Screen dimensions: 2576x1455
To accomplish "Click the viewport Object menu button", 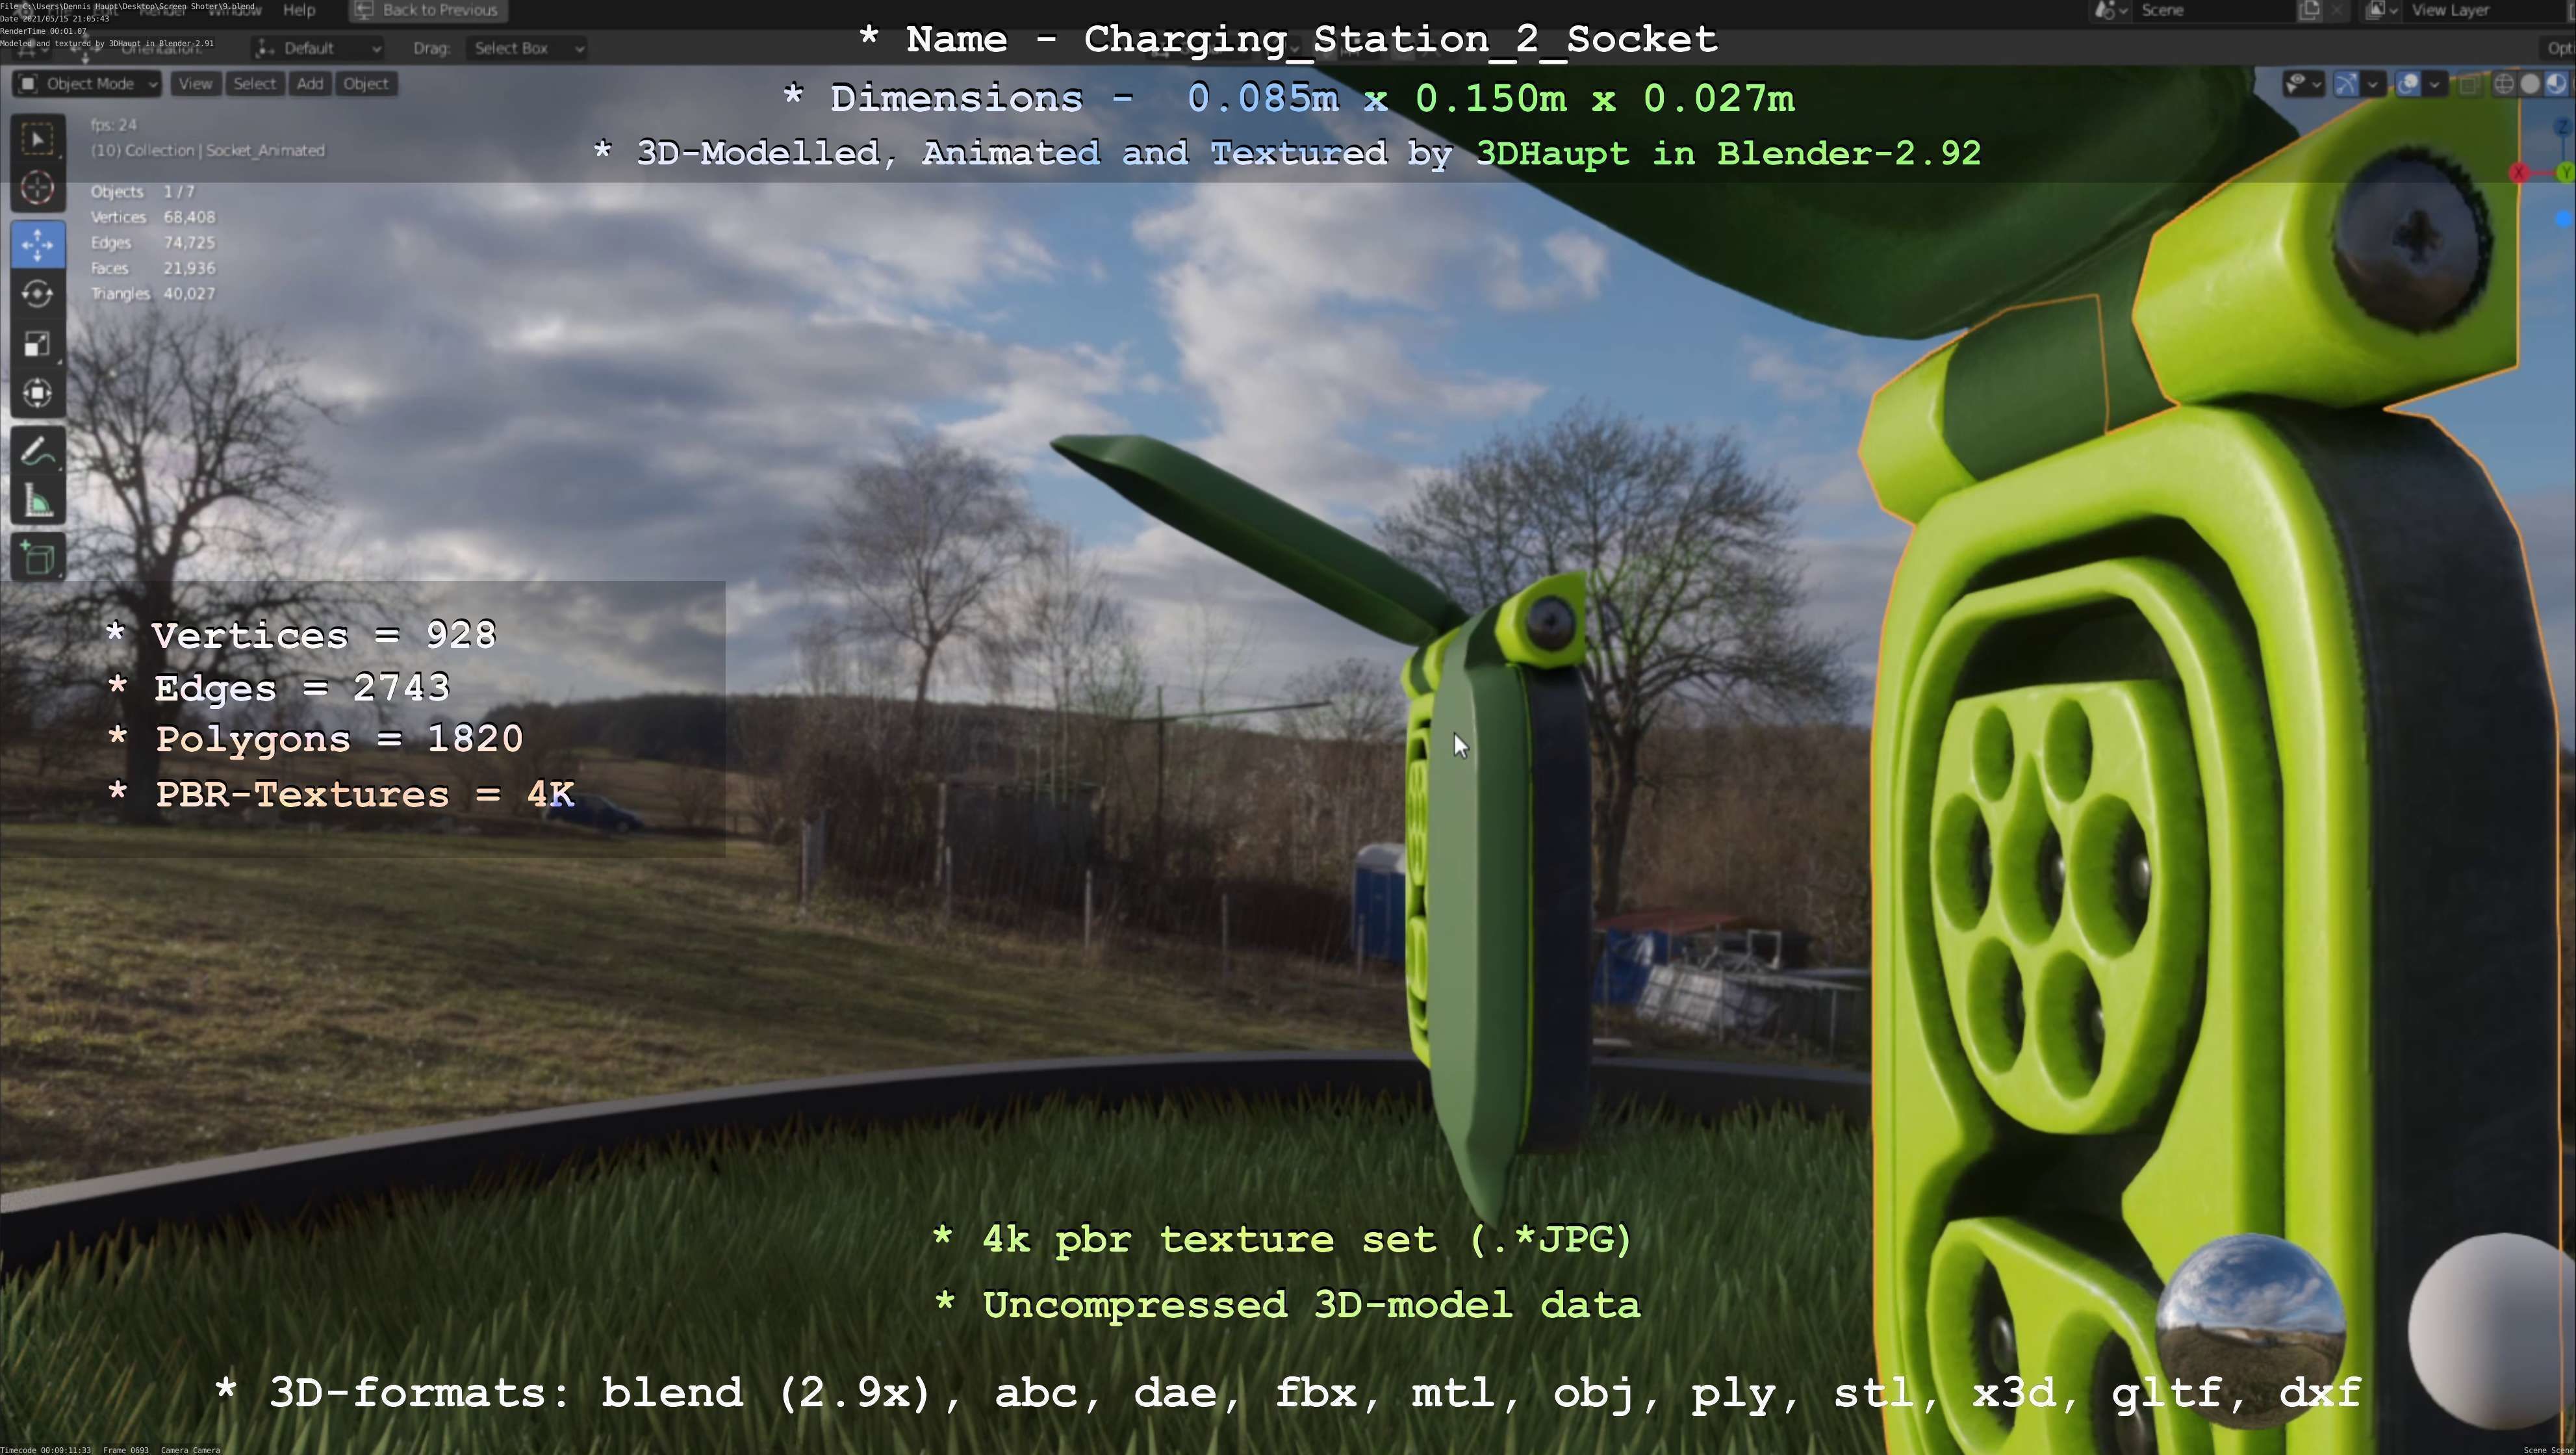I will pos(365,84).
